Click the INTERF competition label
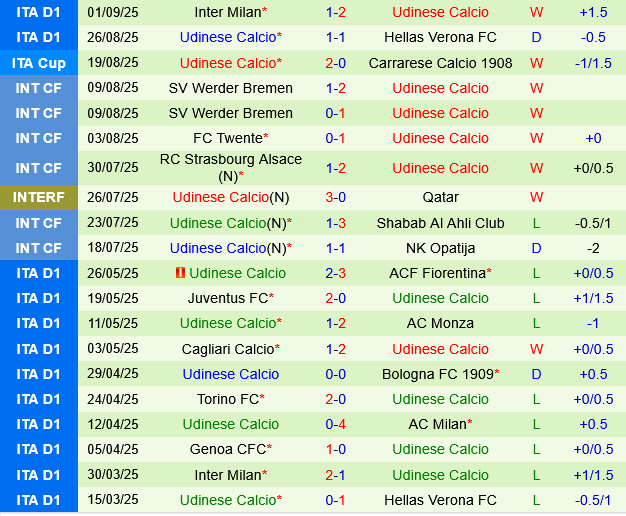This screenshot has width=626, height=516. (x=38, y=198)
